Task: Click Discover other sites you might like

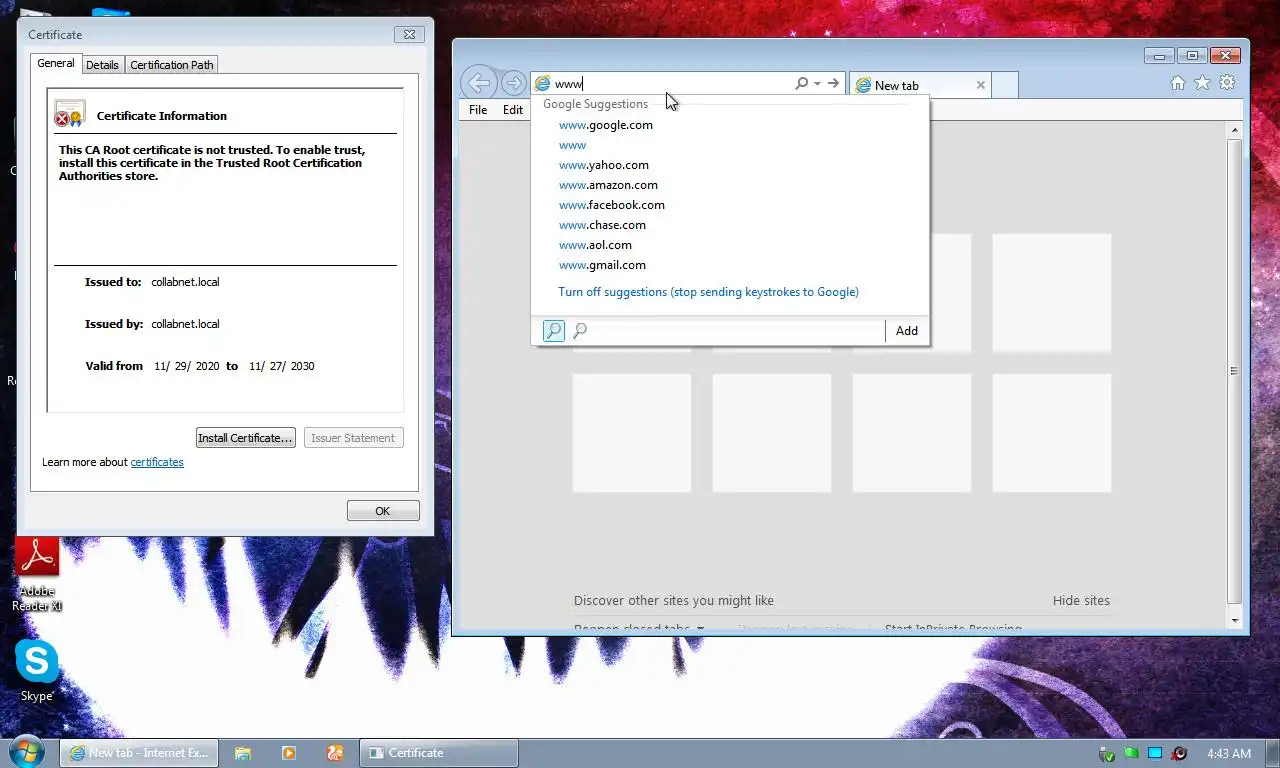Action: pyautogui.click(x=674, y=601)
